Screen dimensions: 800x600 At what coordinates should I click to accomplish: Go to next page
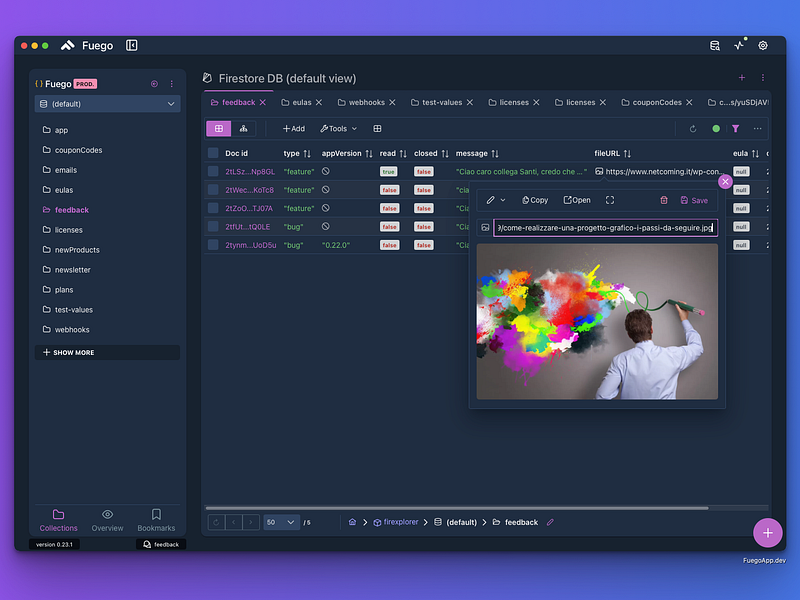coord(251,522)
